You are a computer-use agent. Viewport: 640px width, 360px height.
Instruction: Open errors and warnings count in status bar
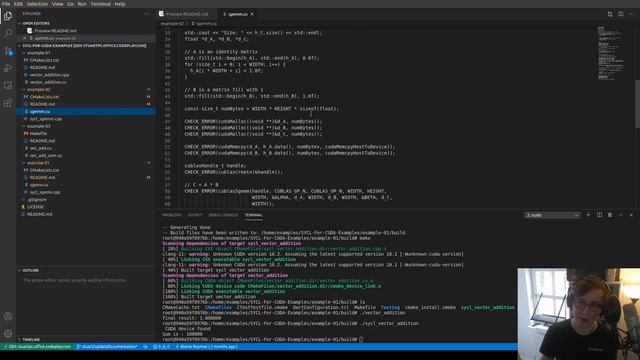coord(161,347)
